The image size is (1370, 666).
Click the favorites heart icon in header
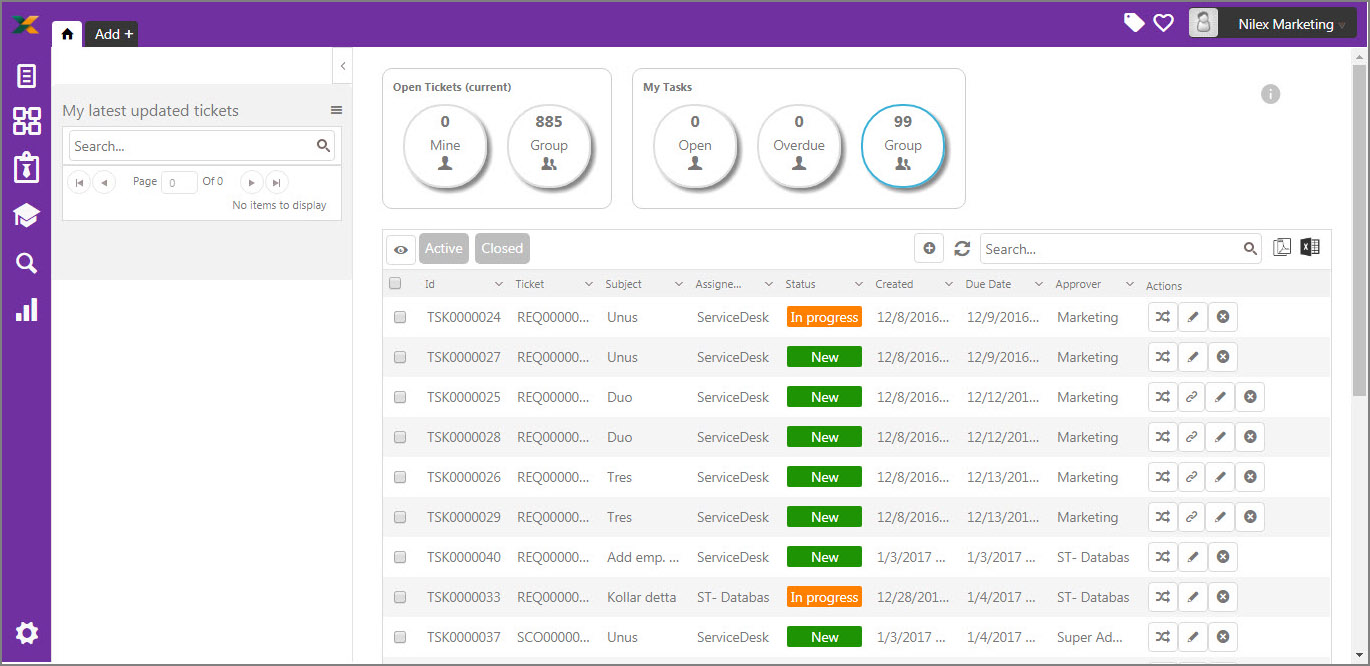[x=1163, y=22]
